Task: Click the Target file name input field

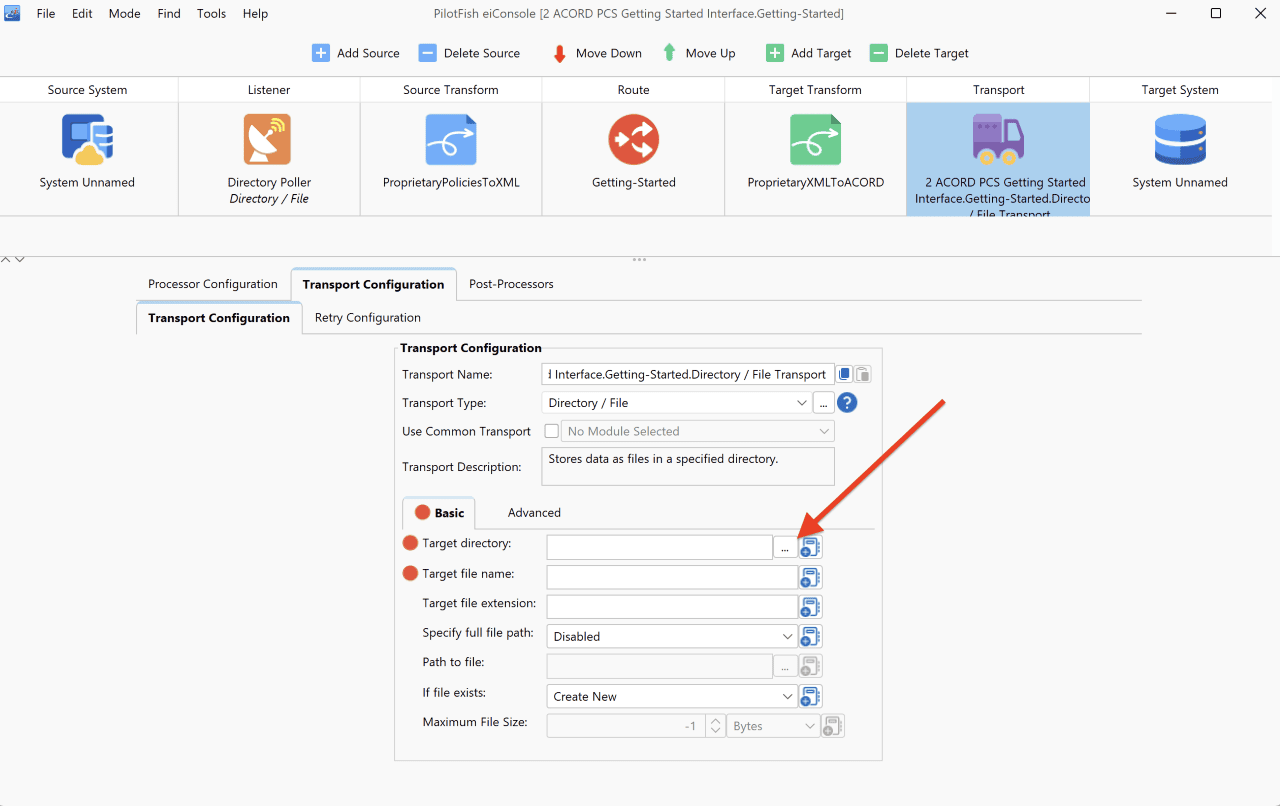Action: tap(672, 577)
